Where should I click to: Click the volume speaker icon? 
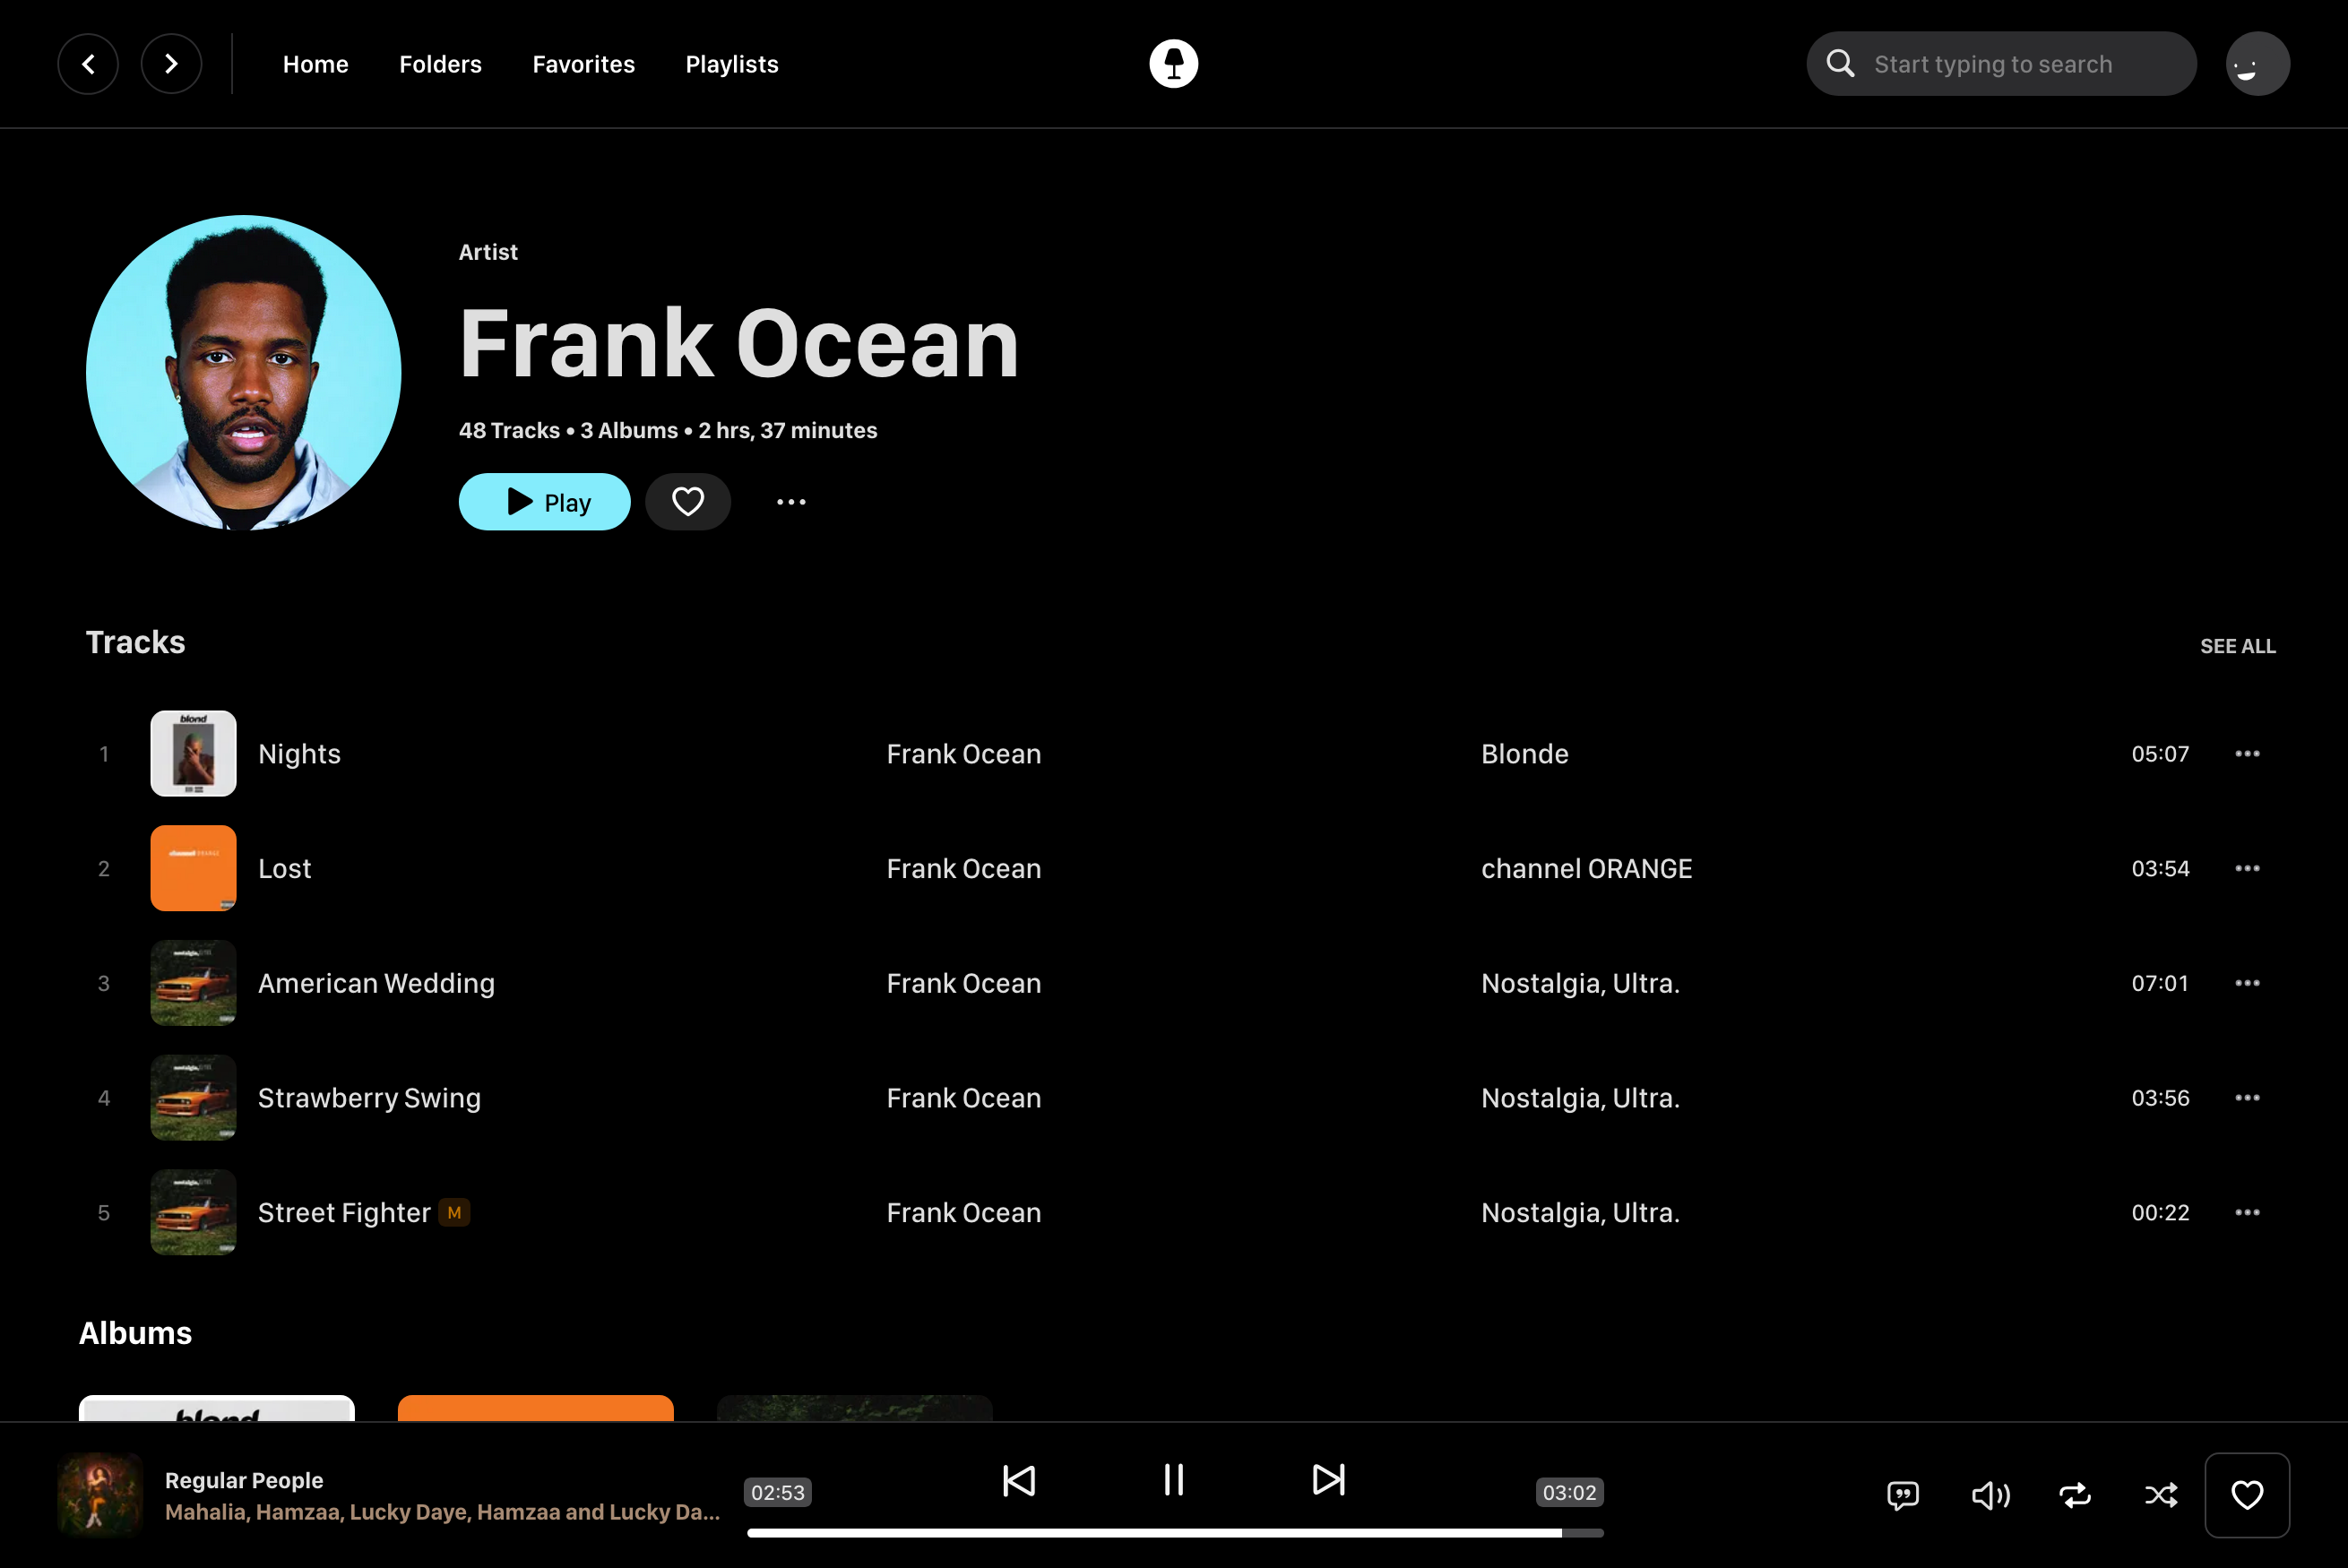click(x=1990, y=1495)
